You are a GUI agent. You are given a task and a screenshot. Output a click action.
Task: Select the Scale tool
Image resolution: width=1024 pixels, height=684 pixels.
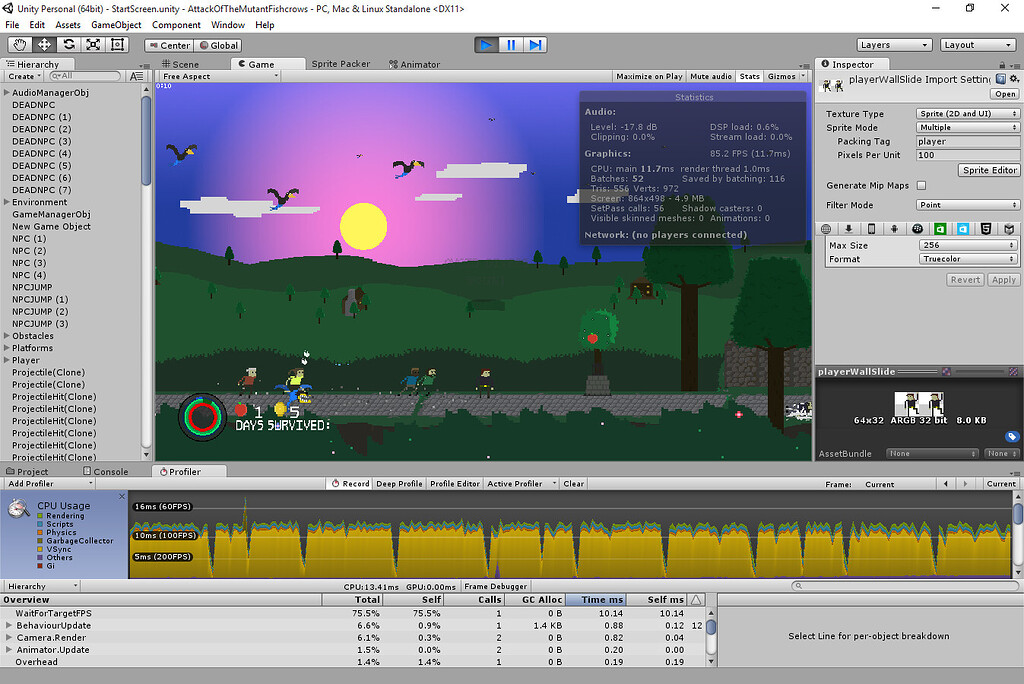tap(93, 45)
